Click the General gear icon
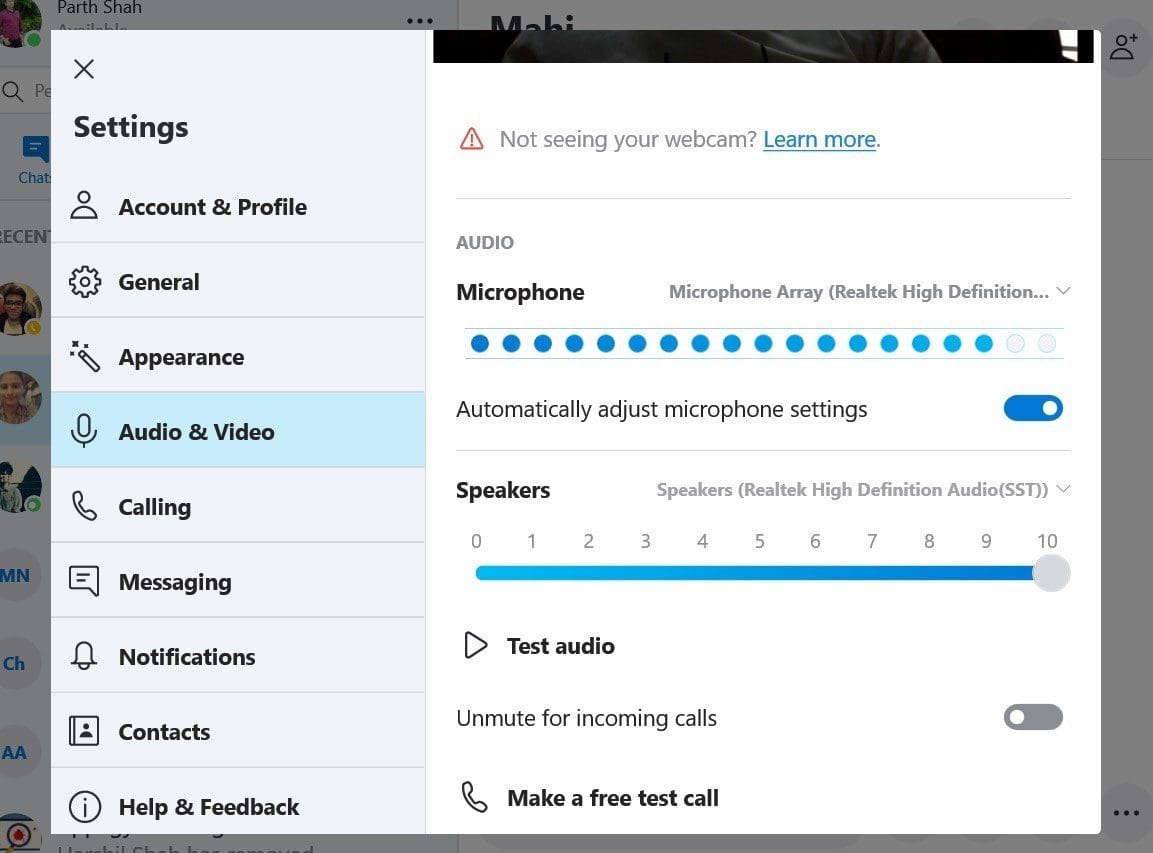Image resolution: width=1153 pixels, height=853 pixels. click(85, 282)
